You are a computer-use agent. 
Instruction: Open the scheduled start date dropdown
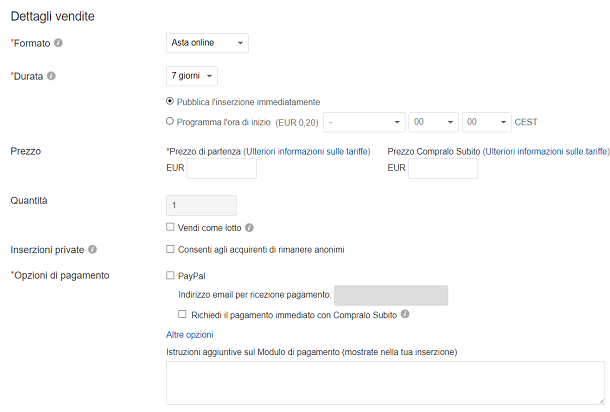click(x=364, y=122)
